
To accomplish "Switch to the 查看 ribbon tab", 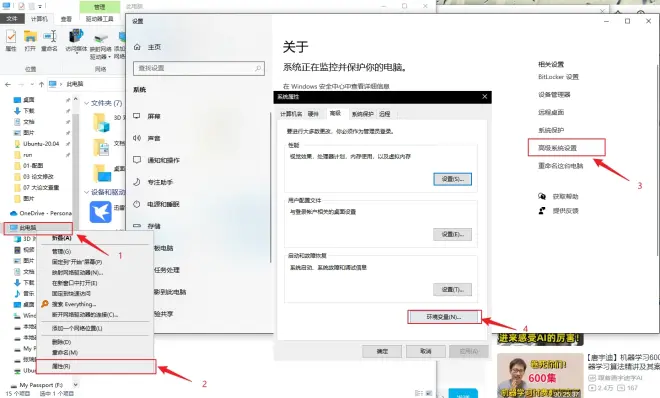I will click(x=66, y=19).
